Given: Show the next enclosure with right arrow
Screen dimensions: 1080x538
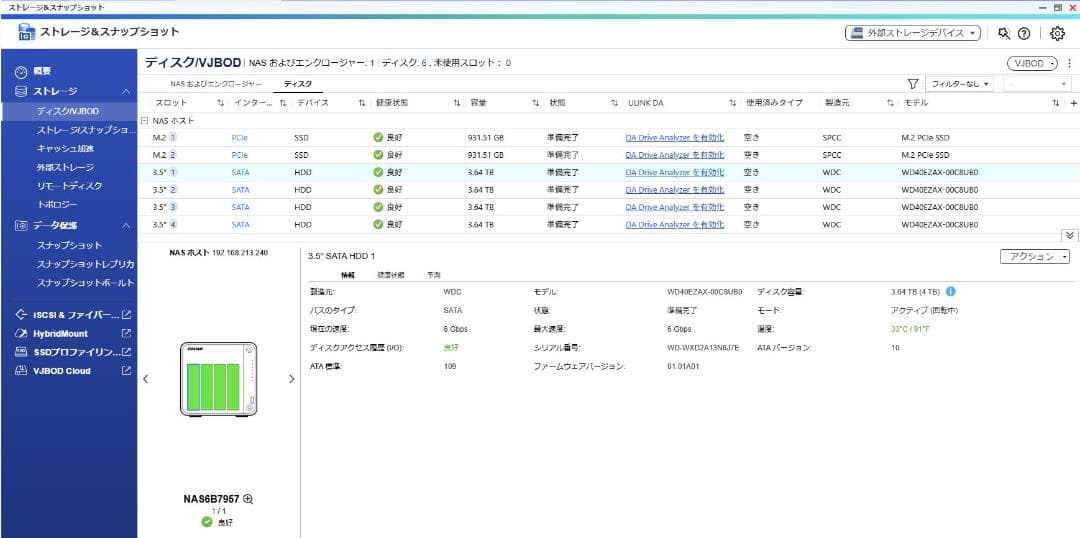Looking at the screenshot, I should pyautogui.click(x=291, y=379).
